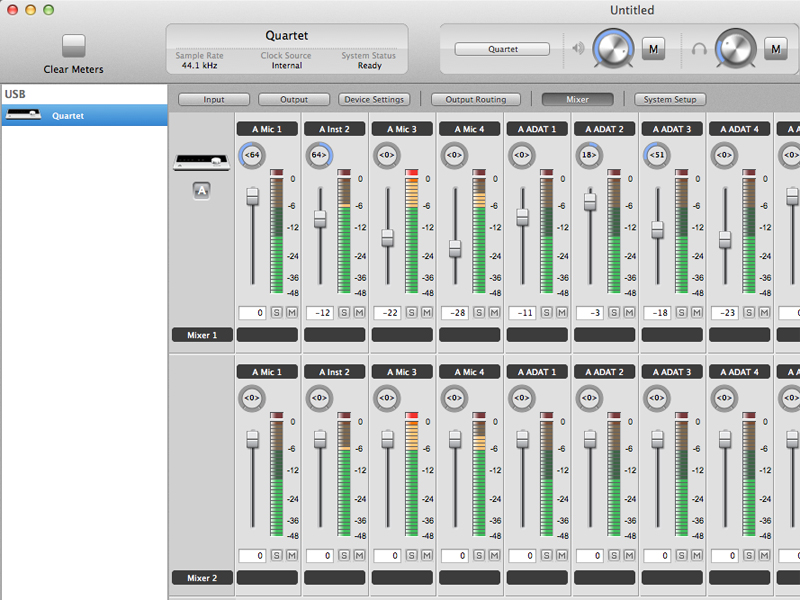Click Mixer 1 A ADAT 4 pan knob
The image size is (800, 600).
coord(724,155)
